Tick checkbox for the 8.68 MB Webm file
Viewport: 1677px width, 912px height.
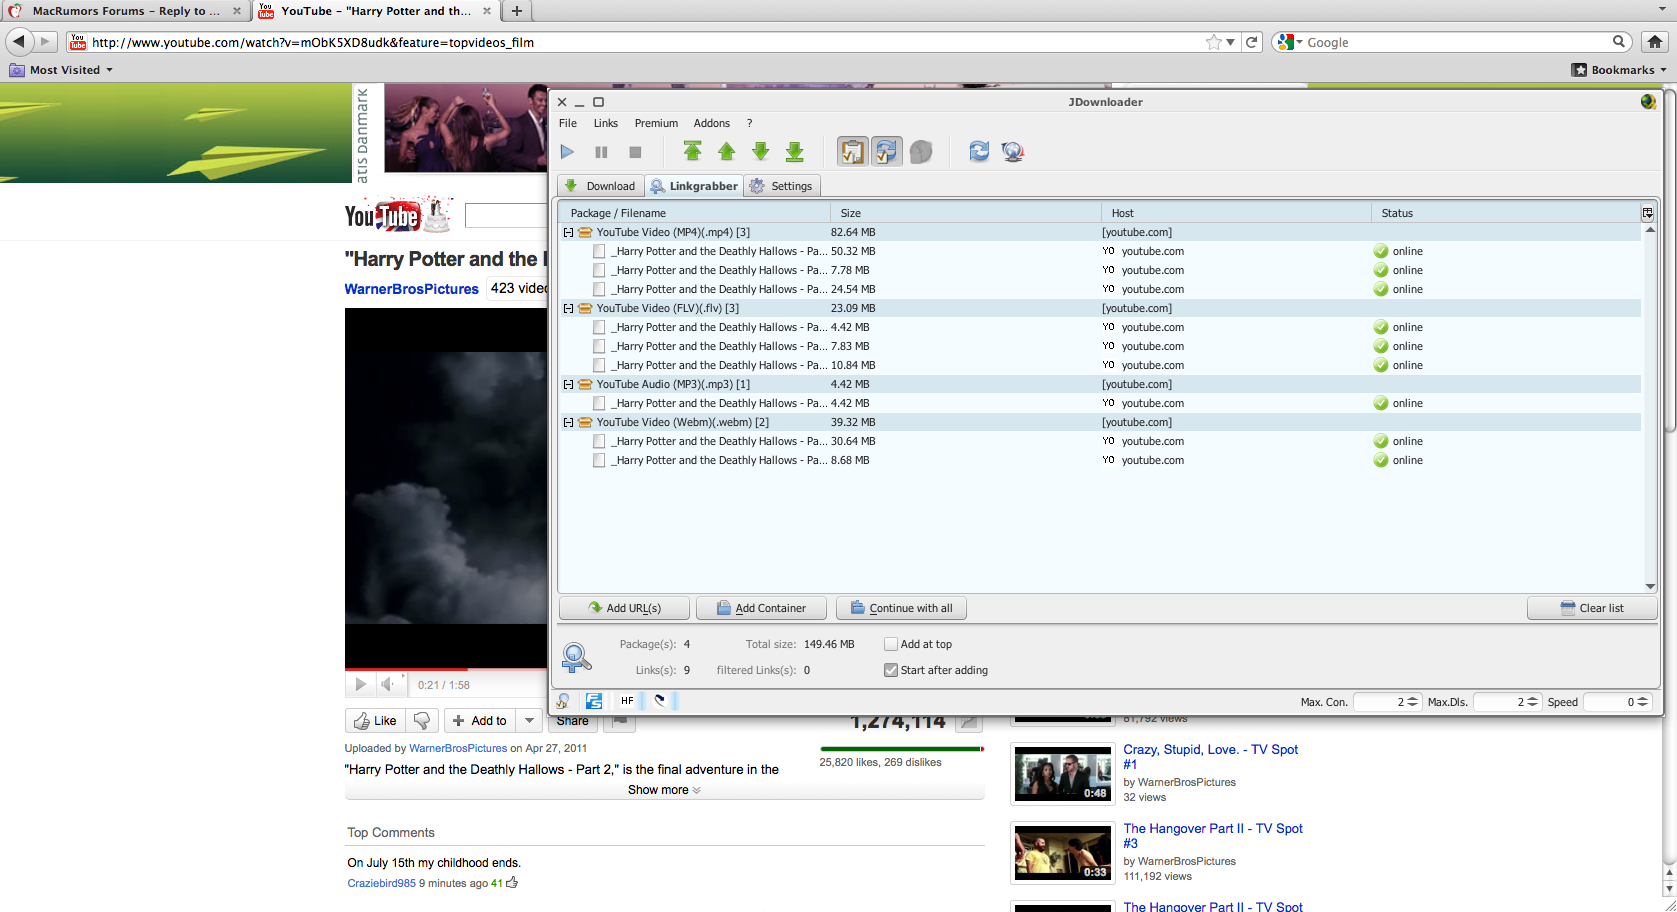(x=599, y=461)
